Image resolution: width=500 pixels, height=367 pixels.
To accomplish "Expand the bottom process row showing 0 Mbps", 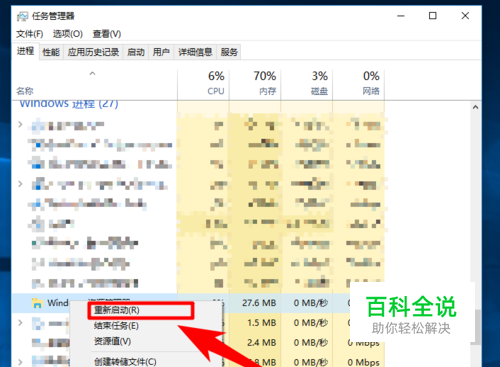I will pyautogui.click(x=20, y=362).
